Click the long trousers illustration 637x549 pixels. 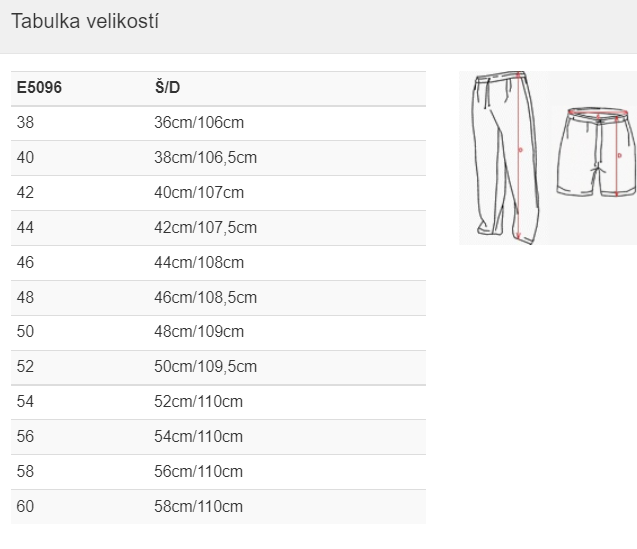(505, 158)
